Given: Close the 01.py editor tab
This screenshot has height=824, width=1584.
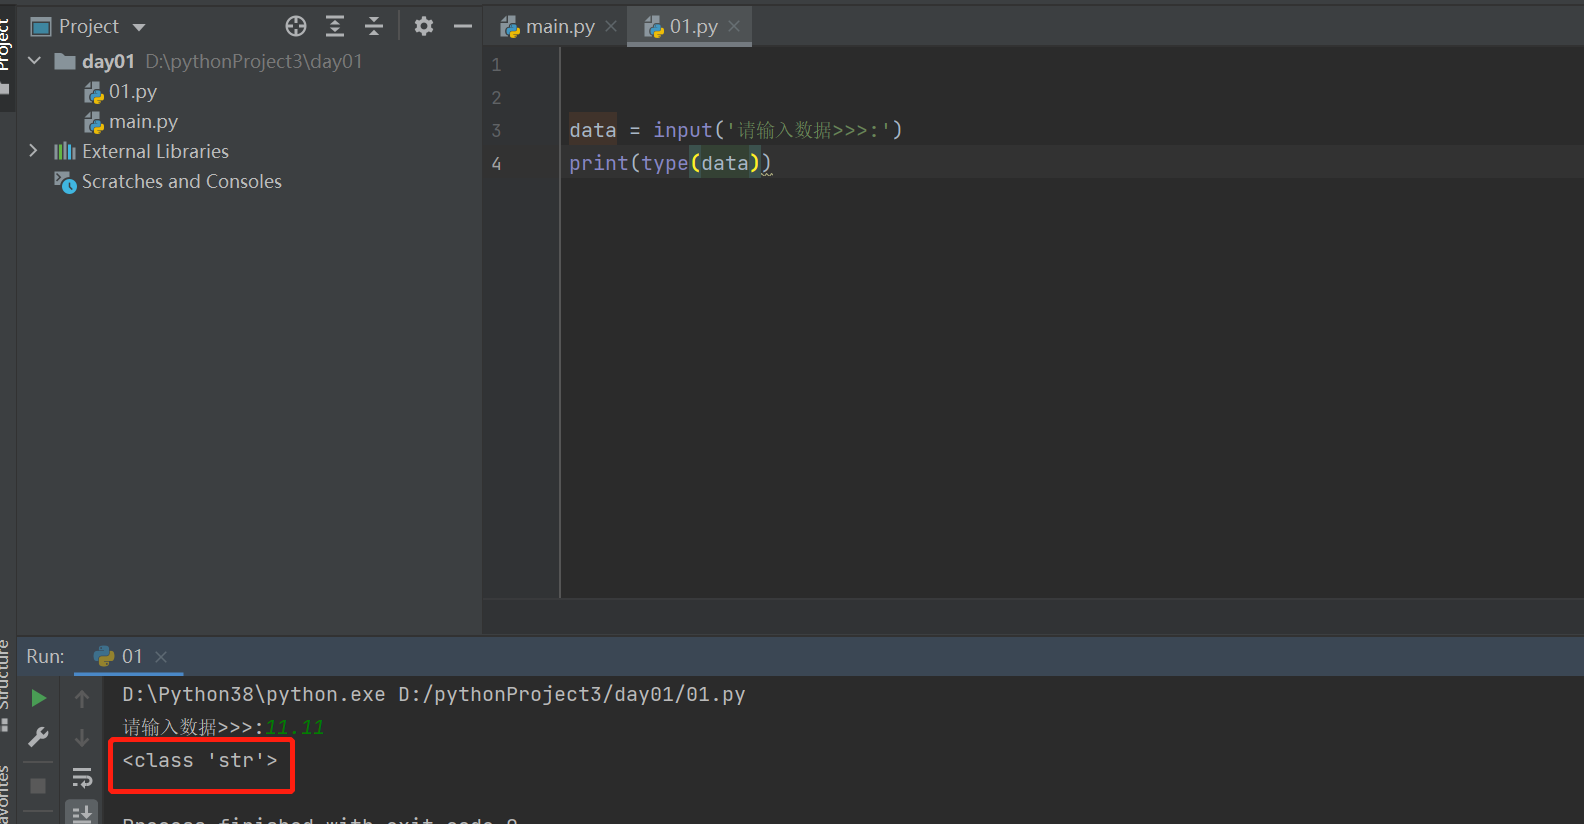Looking at the screenshot, I should coord(734,26).
